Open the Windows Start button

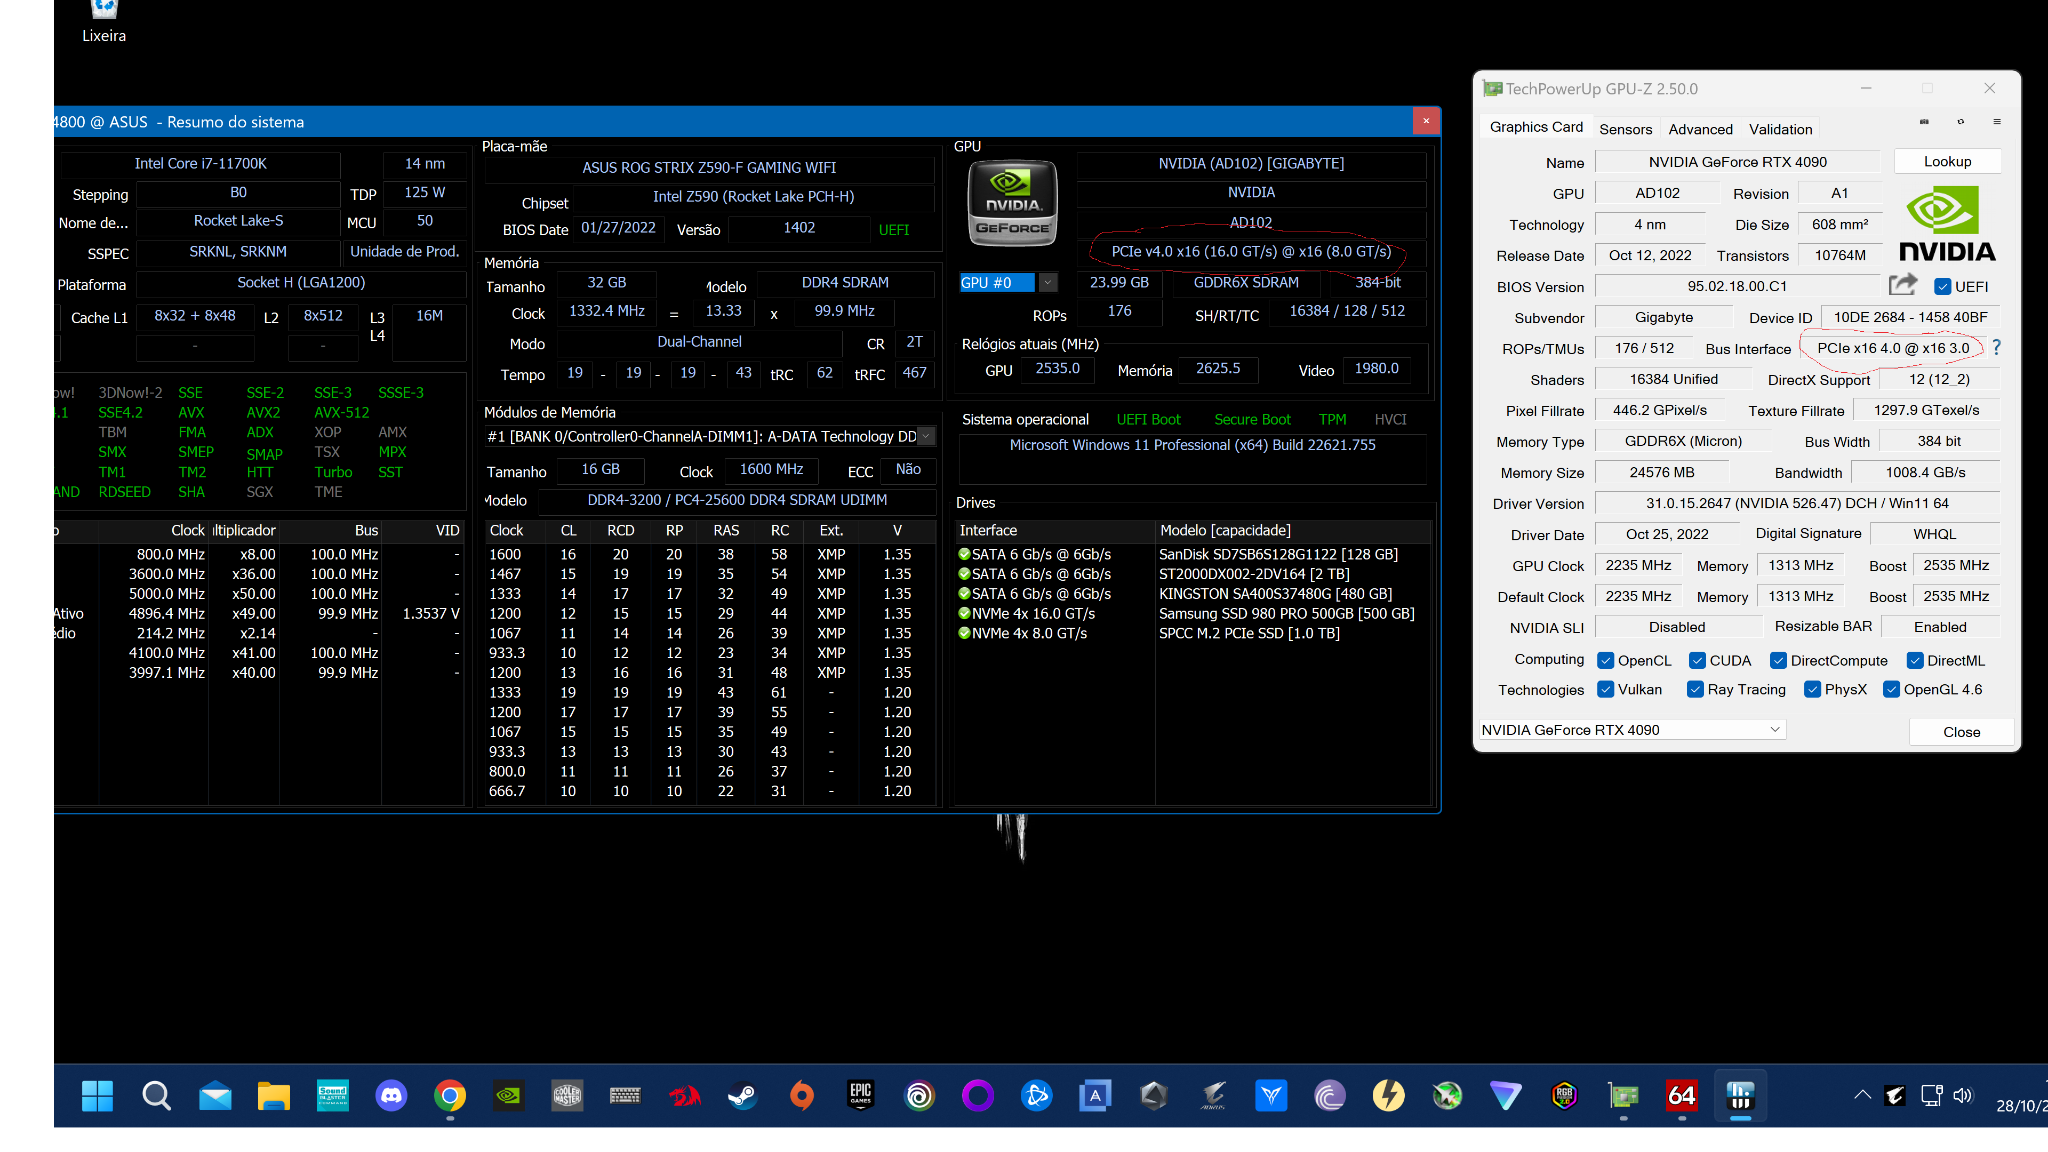pos(97,1096)
